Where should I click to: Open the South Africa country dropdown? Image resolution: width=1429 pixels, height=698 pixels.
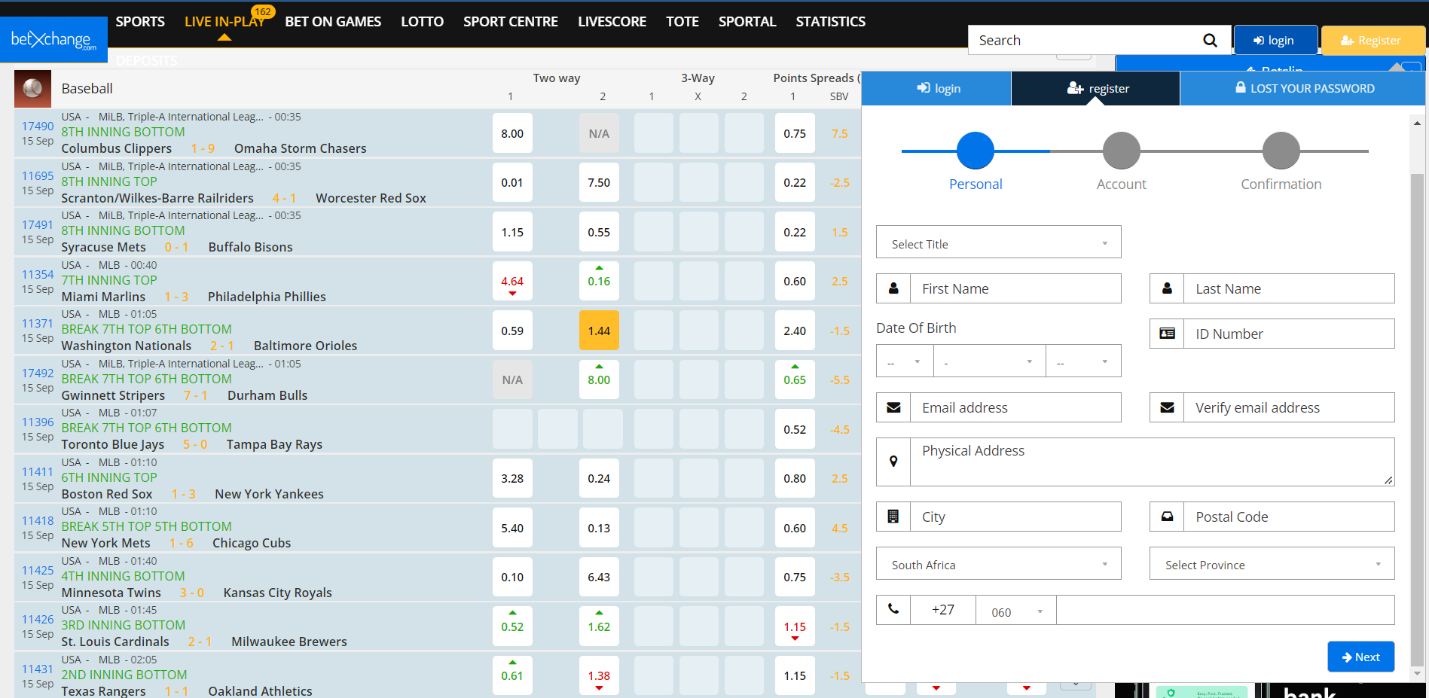(x=998, y=564)
